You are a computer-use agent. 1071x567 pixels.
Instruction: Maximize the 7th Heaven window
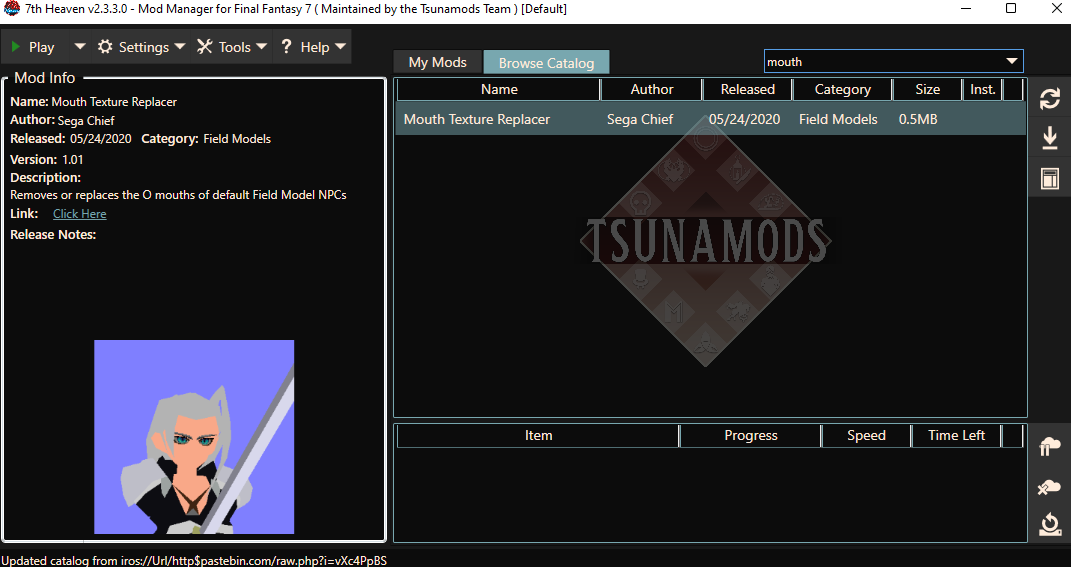[1011, 8]
